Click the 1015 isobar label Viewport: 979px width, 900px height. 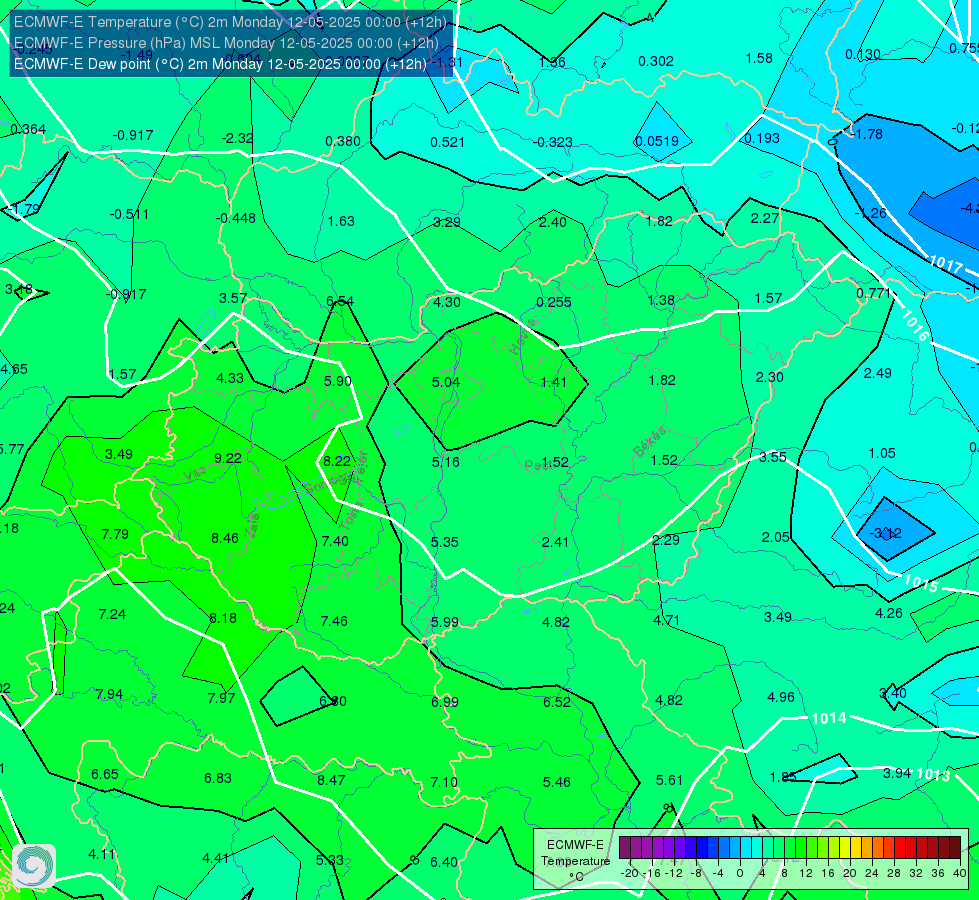[x=921, y=583]
